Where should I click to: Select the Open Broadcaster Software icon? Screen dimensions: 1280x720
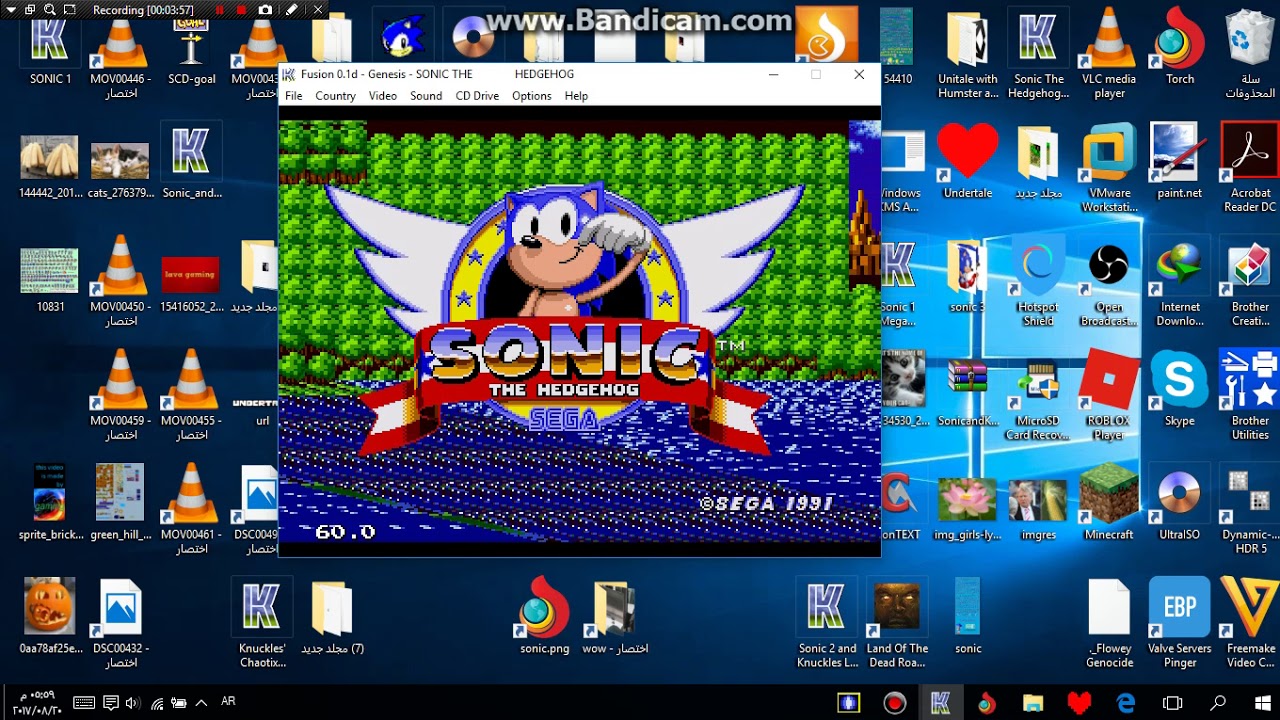(x=1109, y=282)
